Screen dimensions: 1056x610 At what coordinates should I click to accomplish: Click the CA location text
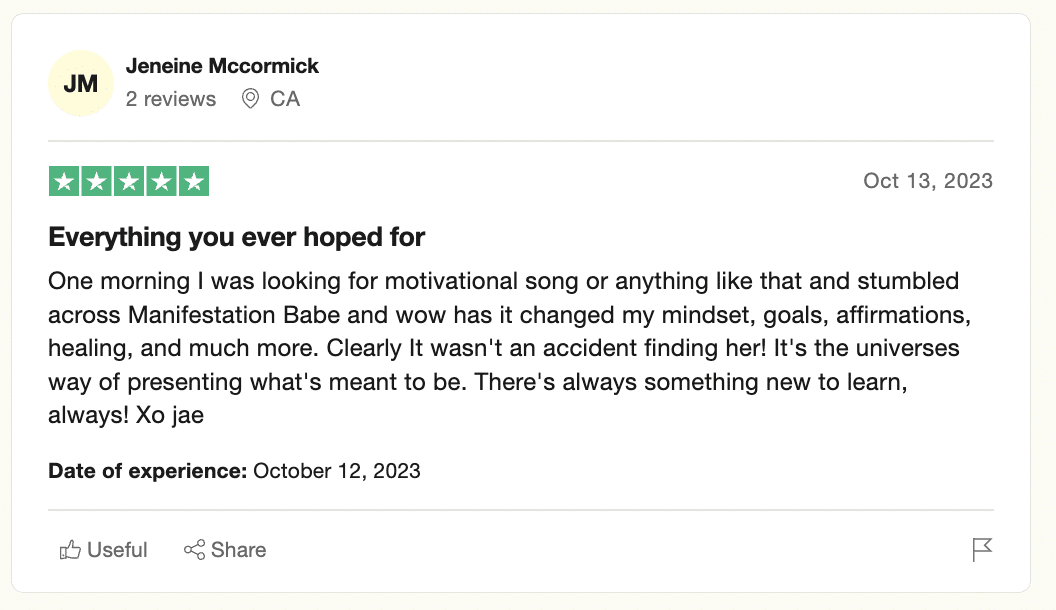(285, 99)
